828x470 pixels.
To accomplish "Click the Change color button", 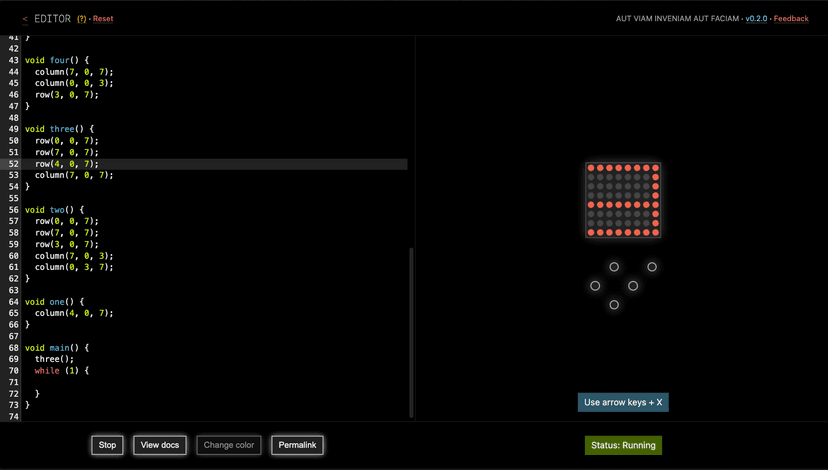I will click(229, 445).
